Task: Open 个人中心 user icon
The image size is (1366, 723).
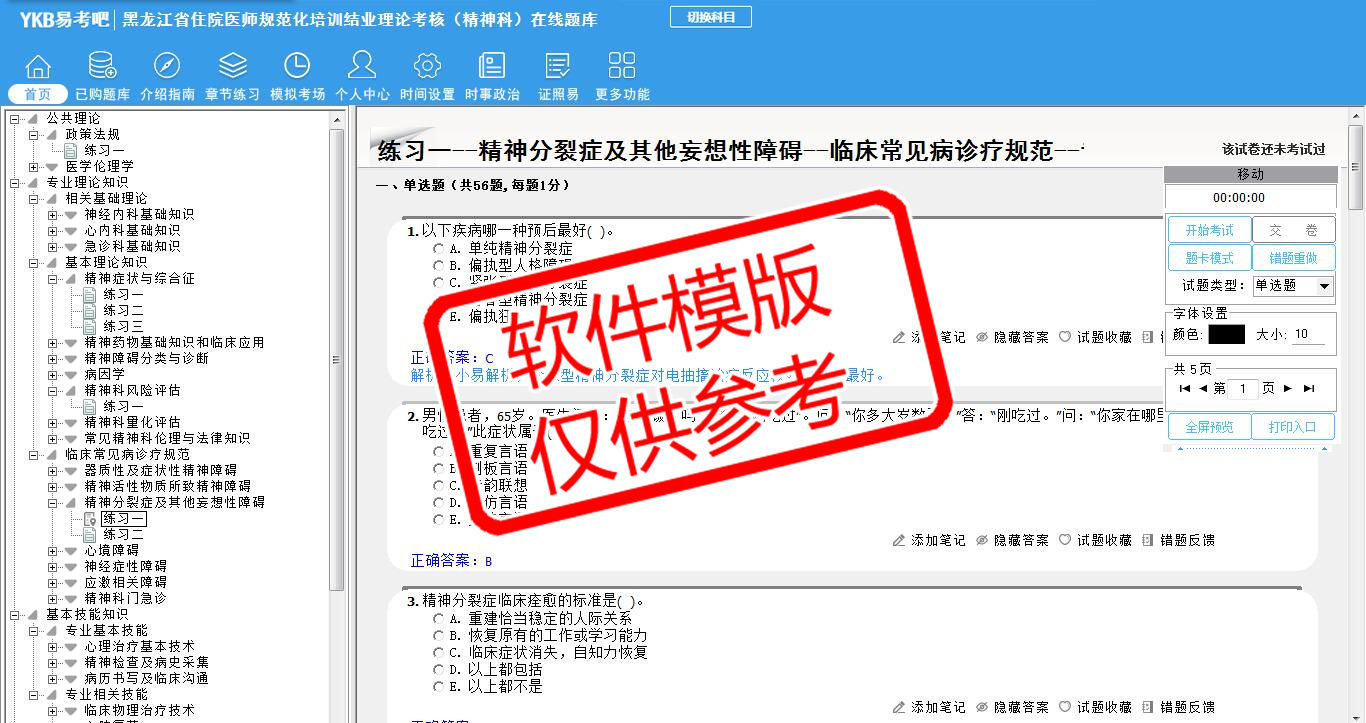Action: click(362, 67)
